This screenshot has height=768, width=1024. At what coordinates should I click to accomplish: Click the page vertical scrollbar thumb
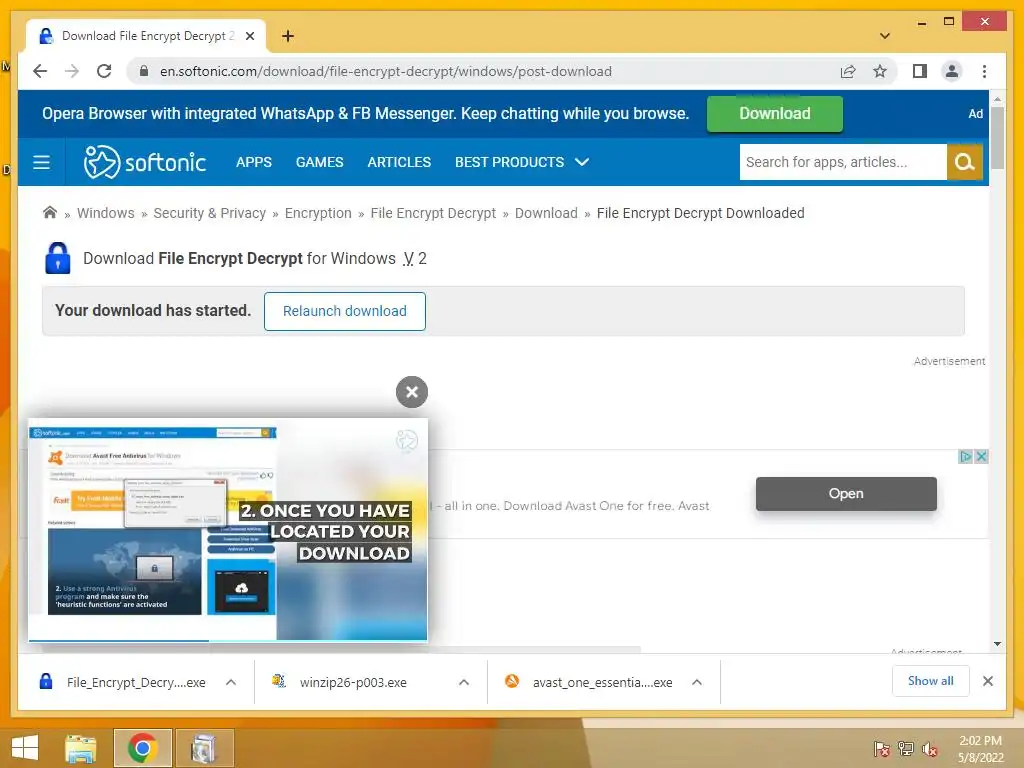[997, 138]
